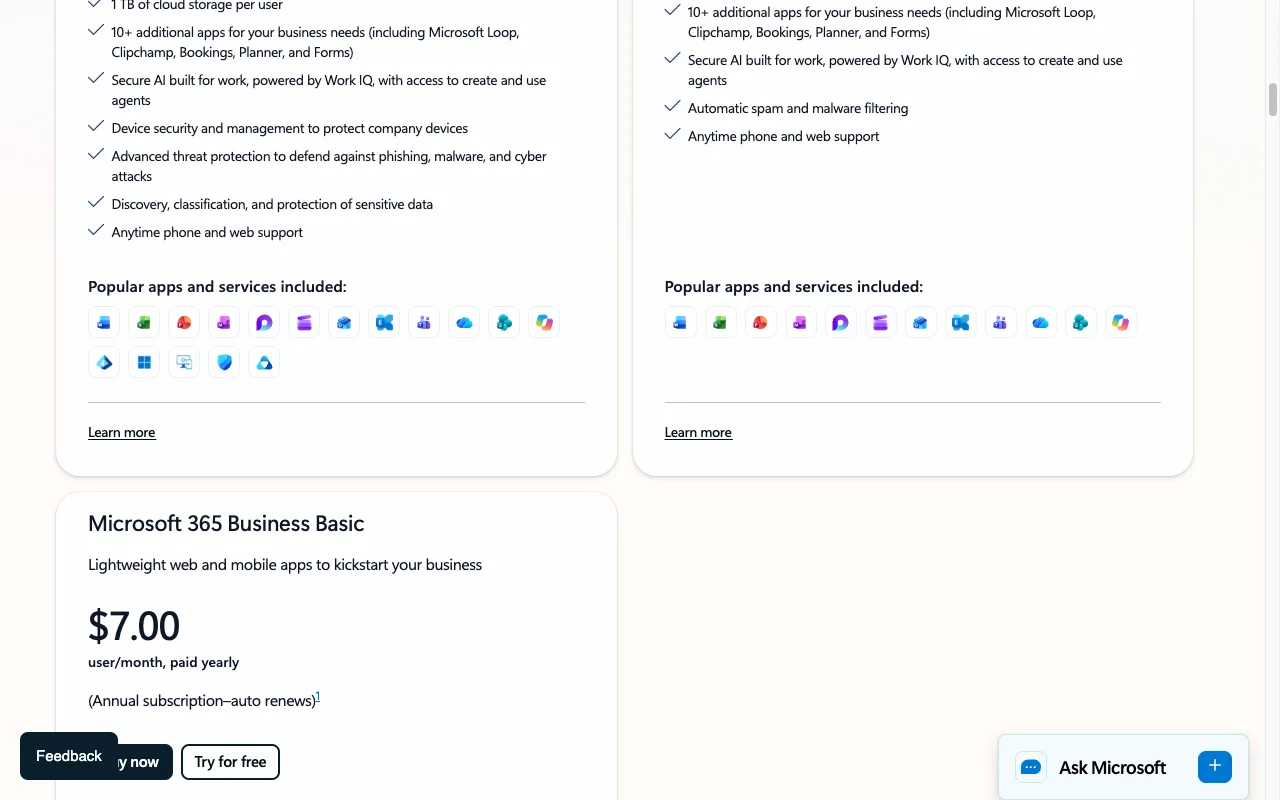Click the Ask Microsoft plus button
This screenshot has height=800, width=1280.
click(1215, 767)
